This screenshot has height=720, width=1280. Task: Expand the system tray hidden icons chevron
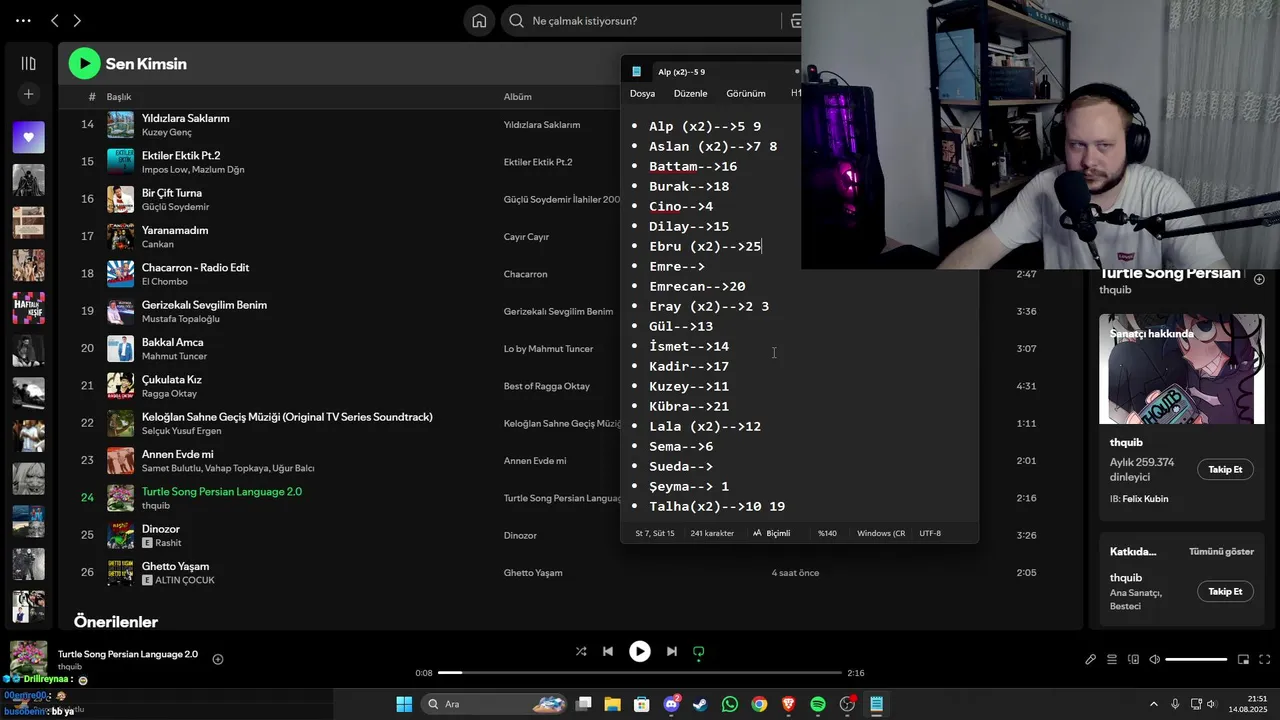(1153, 704)
